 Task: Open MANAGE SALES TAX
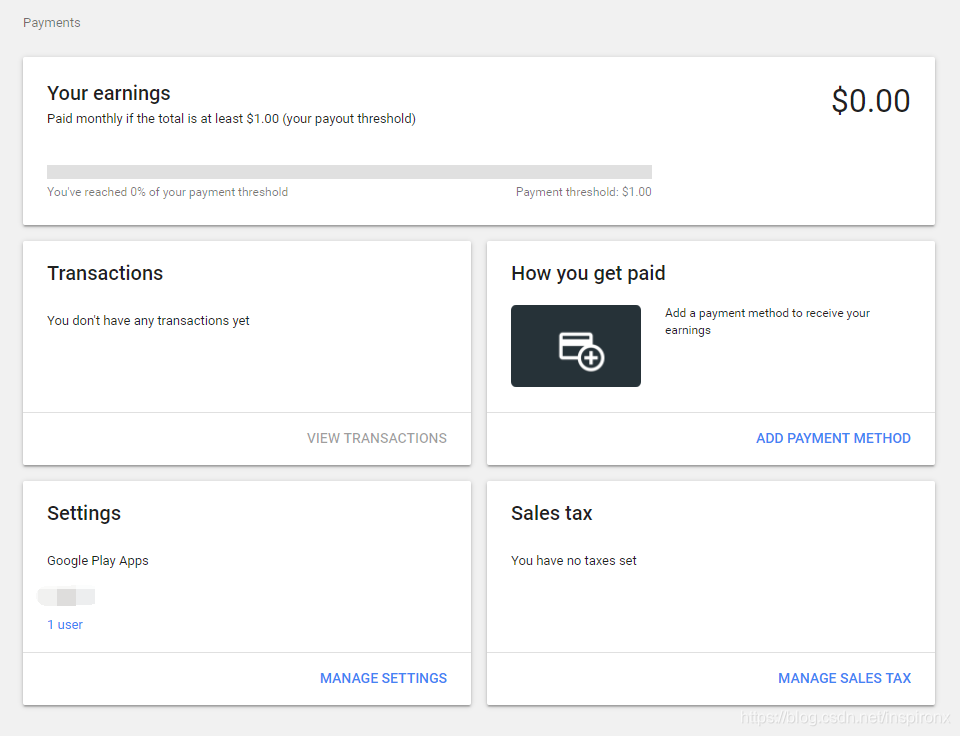844,678
